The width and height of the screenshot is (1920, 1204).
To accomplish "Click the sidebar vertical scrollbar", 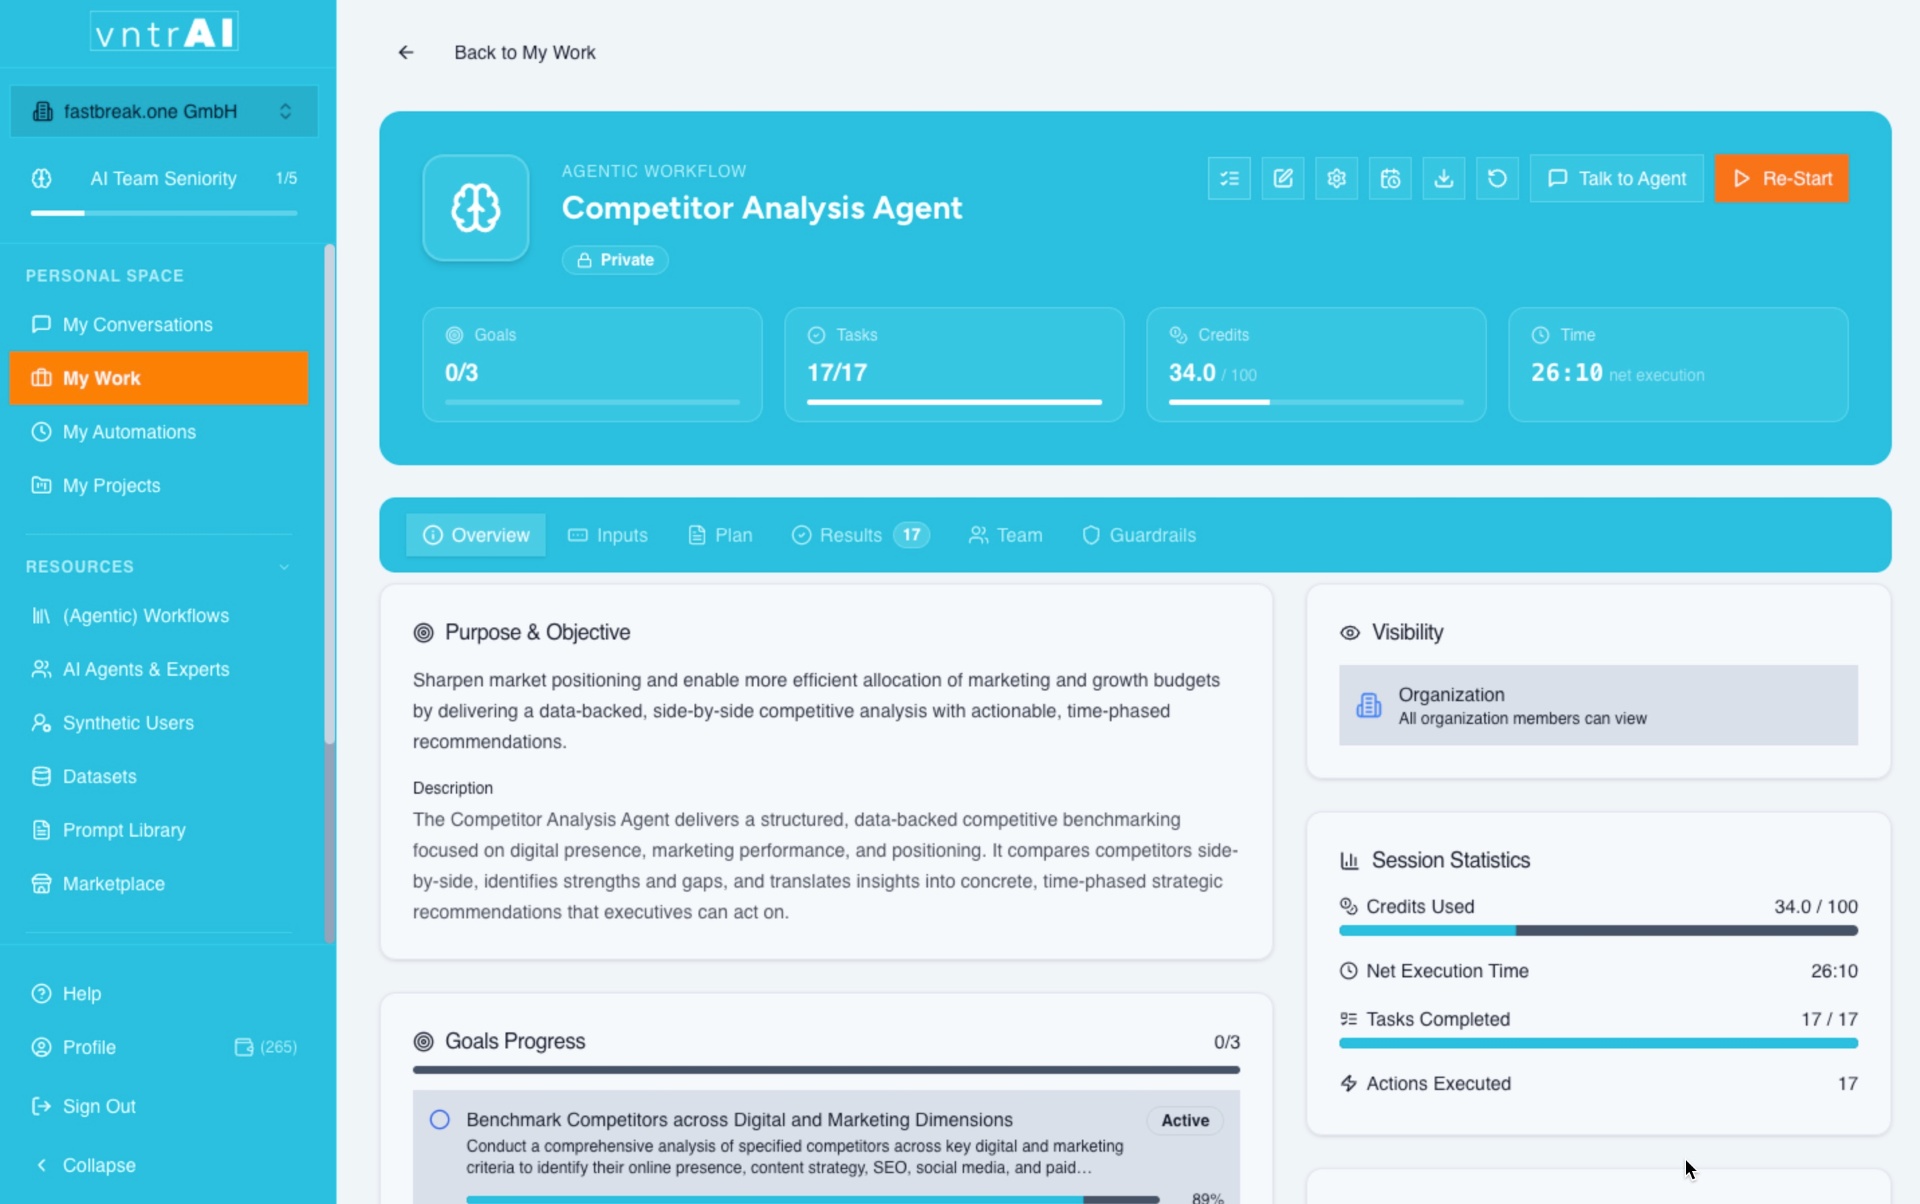I will [329, 495].
